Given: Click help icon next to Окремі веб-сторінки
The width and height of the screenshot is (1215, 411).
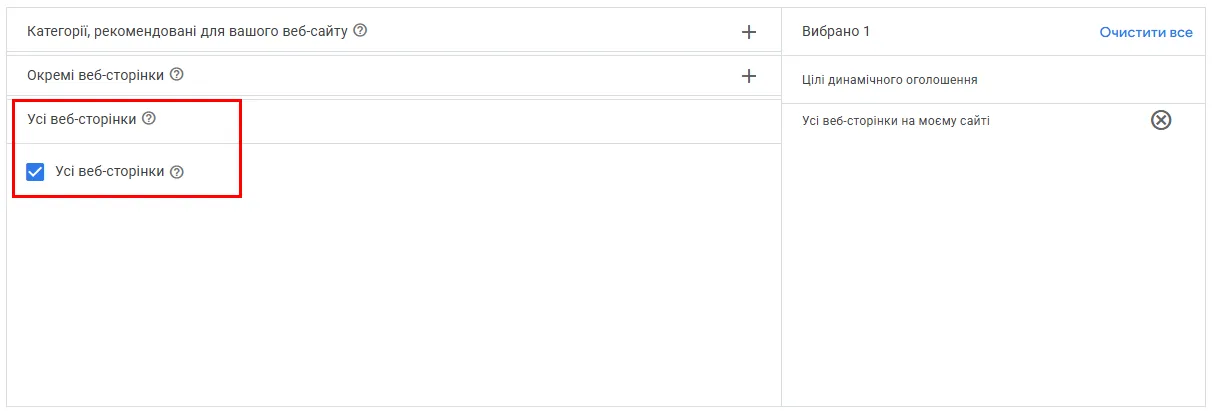Looking at the screenshot, I should 177,75.
